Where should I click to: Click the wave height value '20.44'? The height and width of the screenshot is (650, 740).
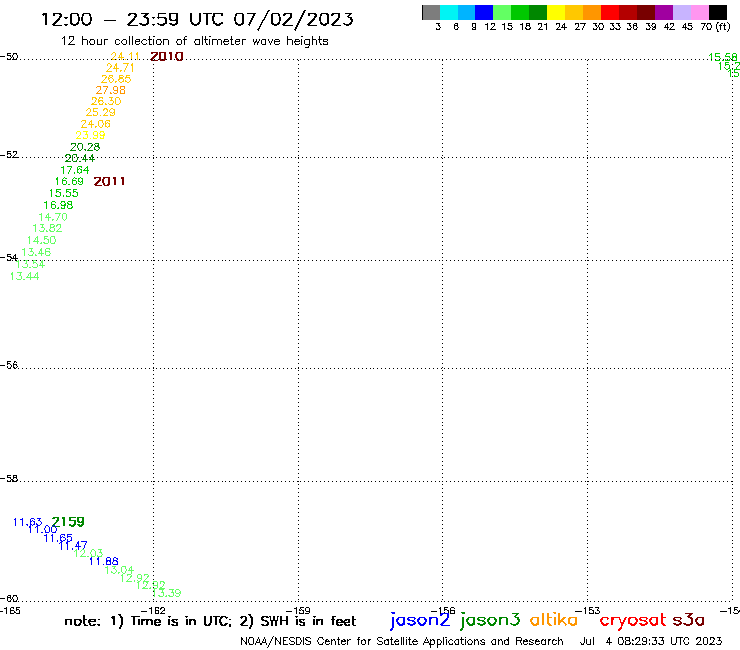click(80, 159)
